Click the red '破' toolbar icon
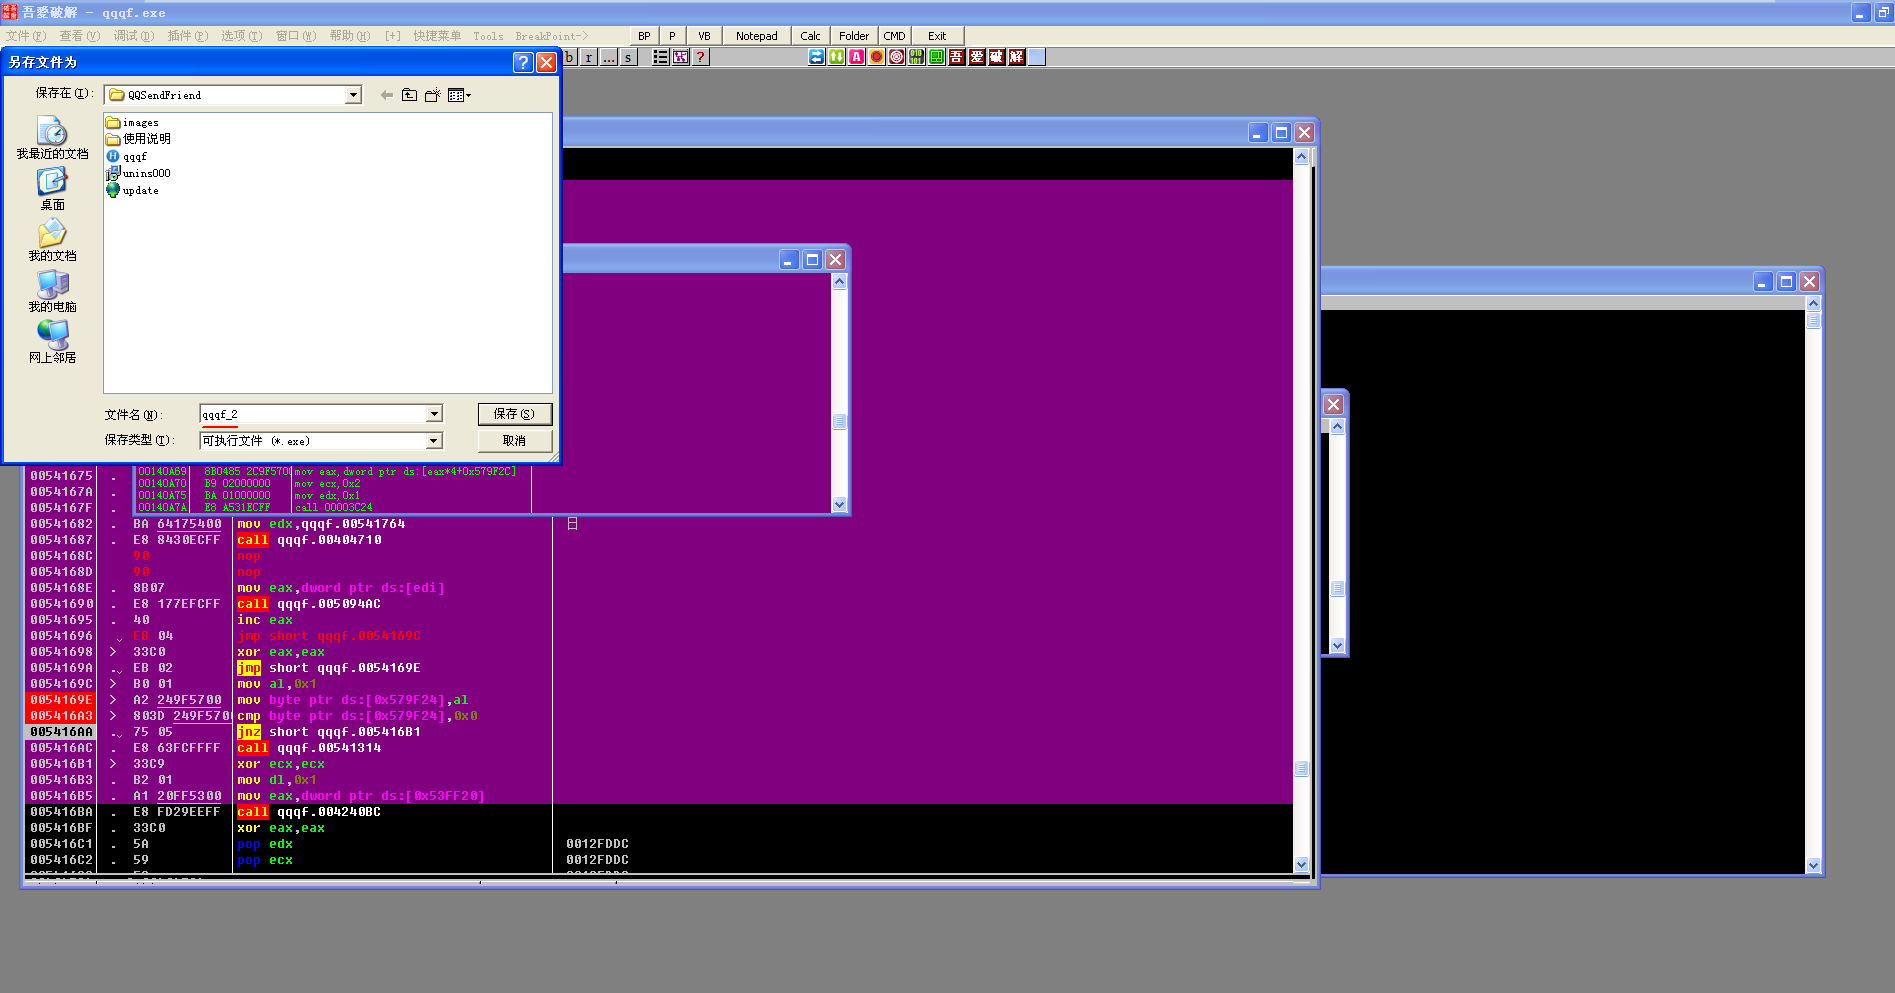The image size is (1895, 993). pos(997,57)
